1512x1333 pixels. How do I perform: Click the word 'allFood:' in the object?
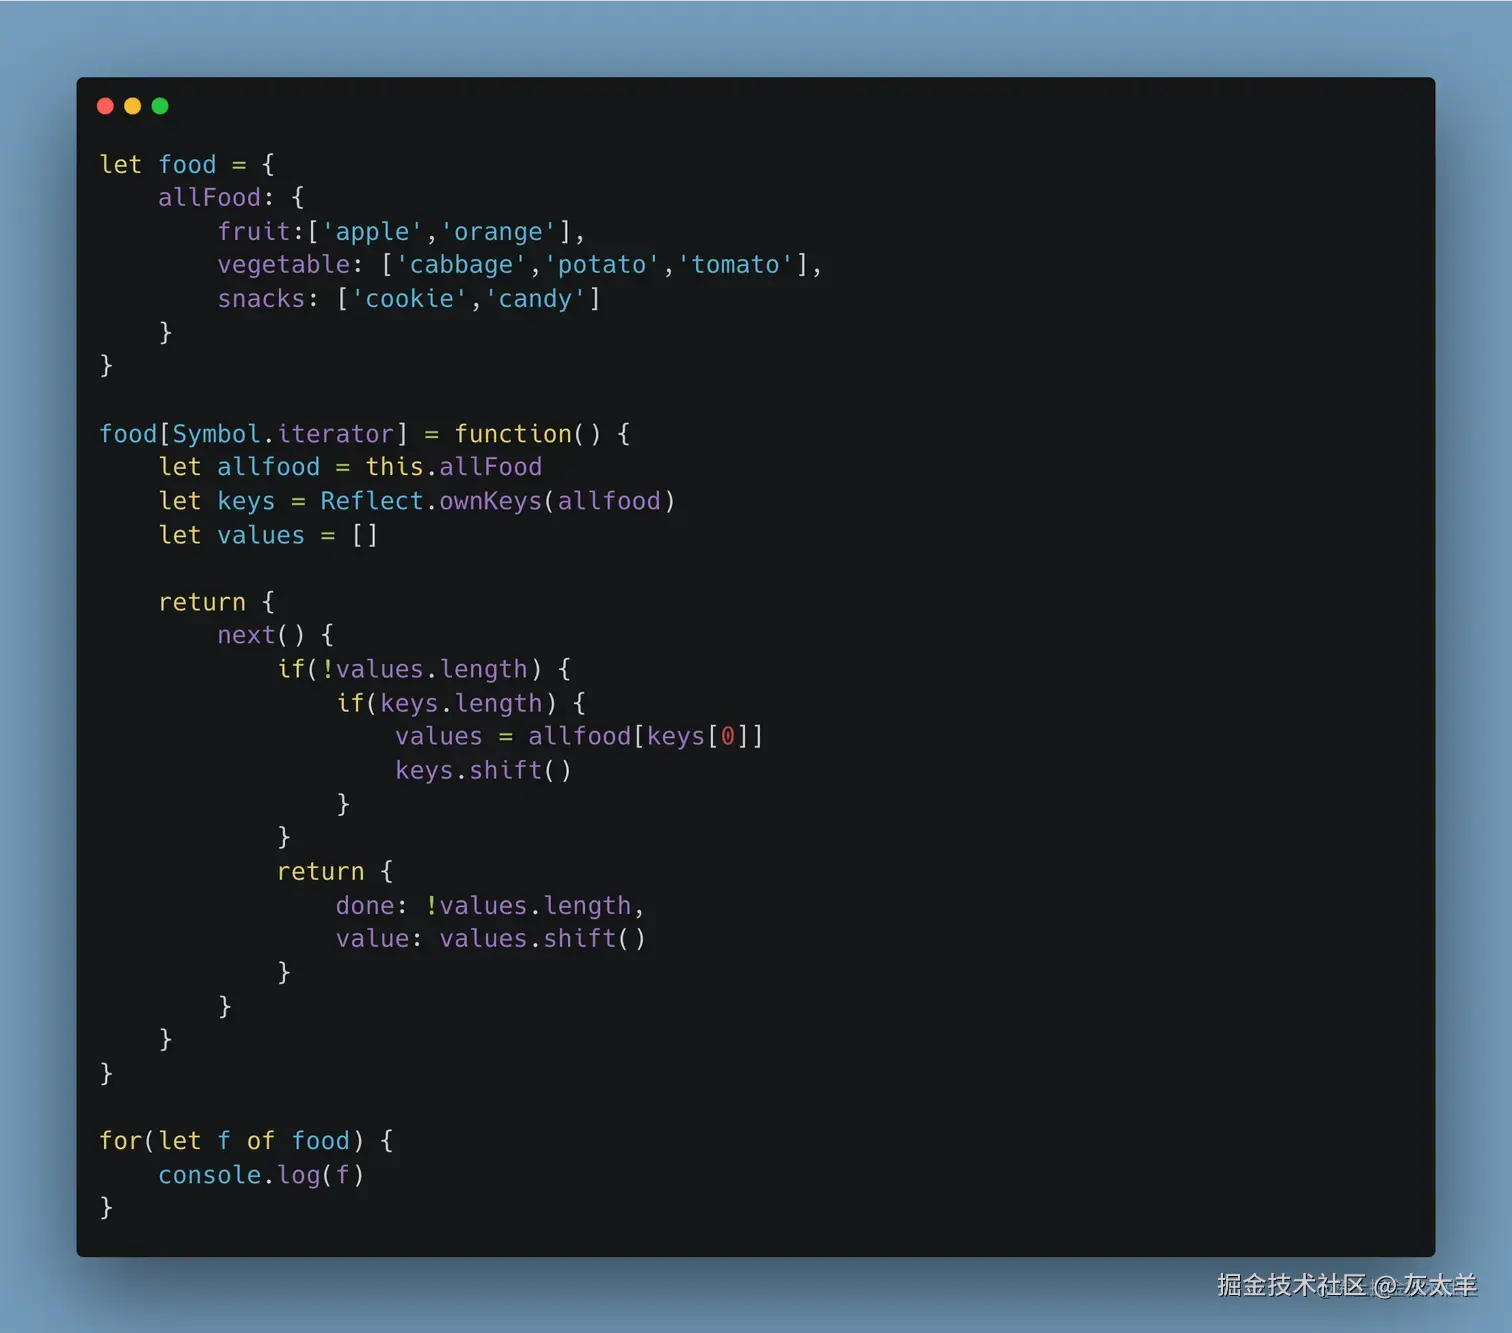click(x=216, y=198)
